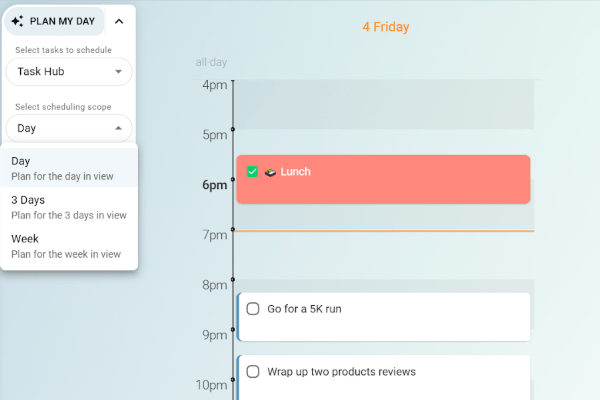
Task: Toggle the scheduling scope Day dropdown
Action: [68, 128]
